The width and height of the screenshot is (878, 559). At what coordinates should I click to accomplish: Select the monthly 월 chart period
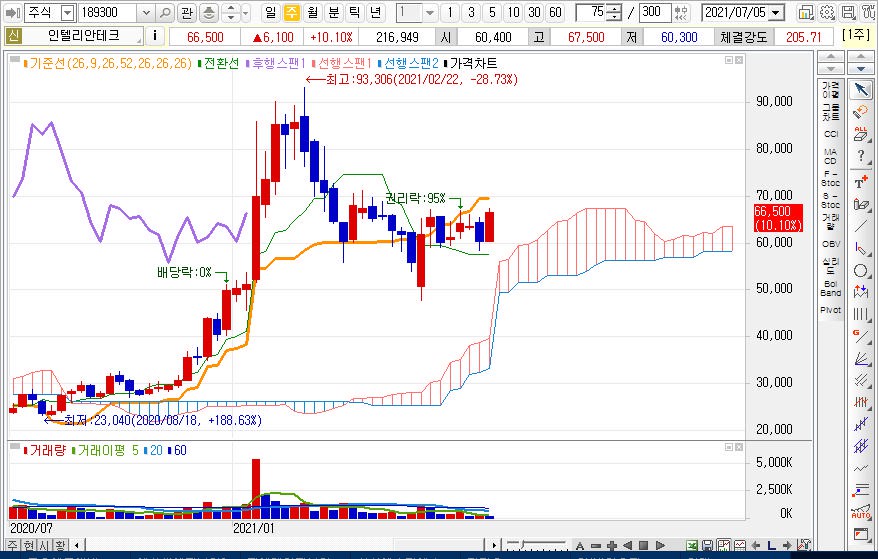(x=312, y=12)
